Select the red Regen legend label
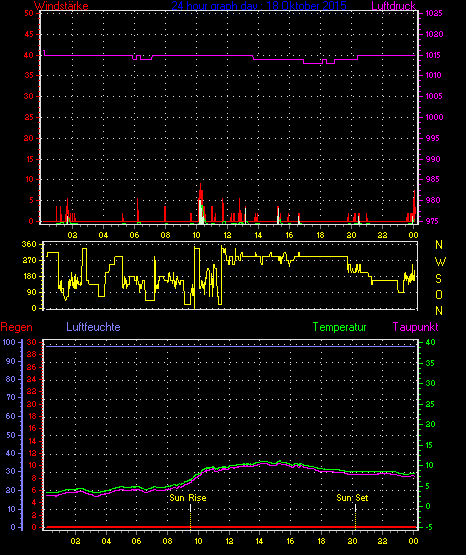This screenshot has width=466, height=555. click(16, 327)
